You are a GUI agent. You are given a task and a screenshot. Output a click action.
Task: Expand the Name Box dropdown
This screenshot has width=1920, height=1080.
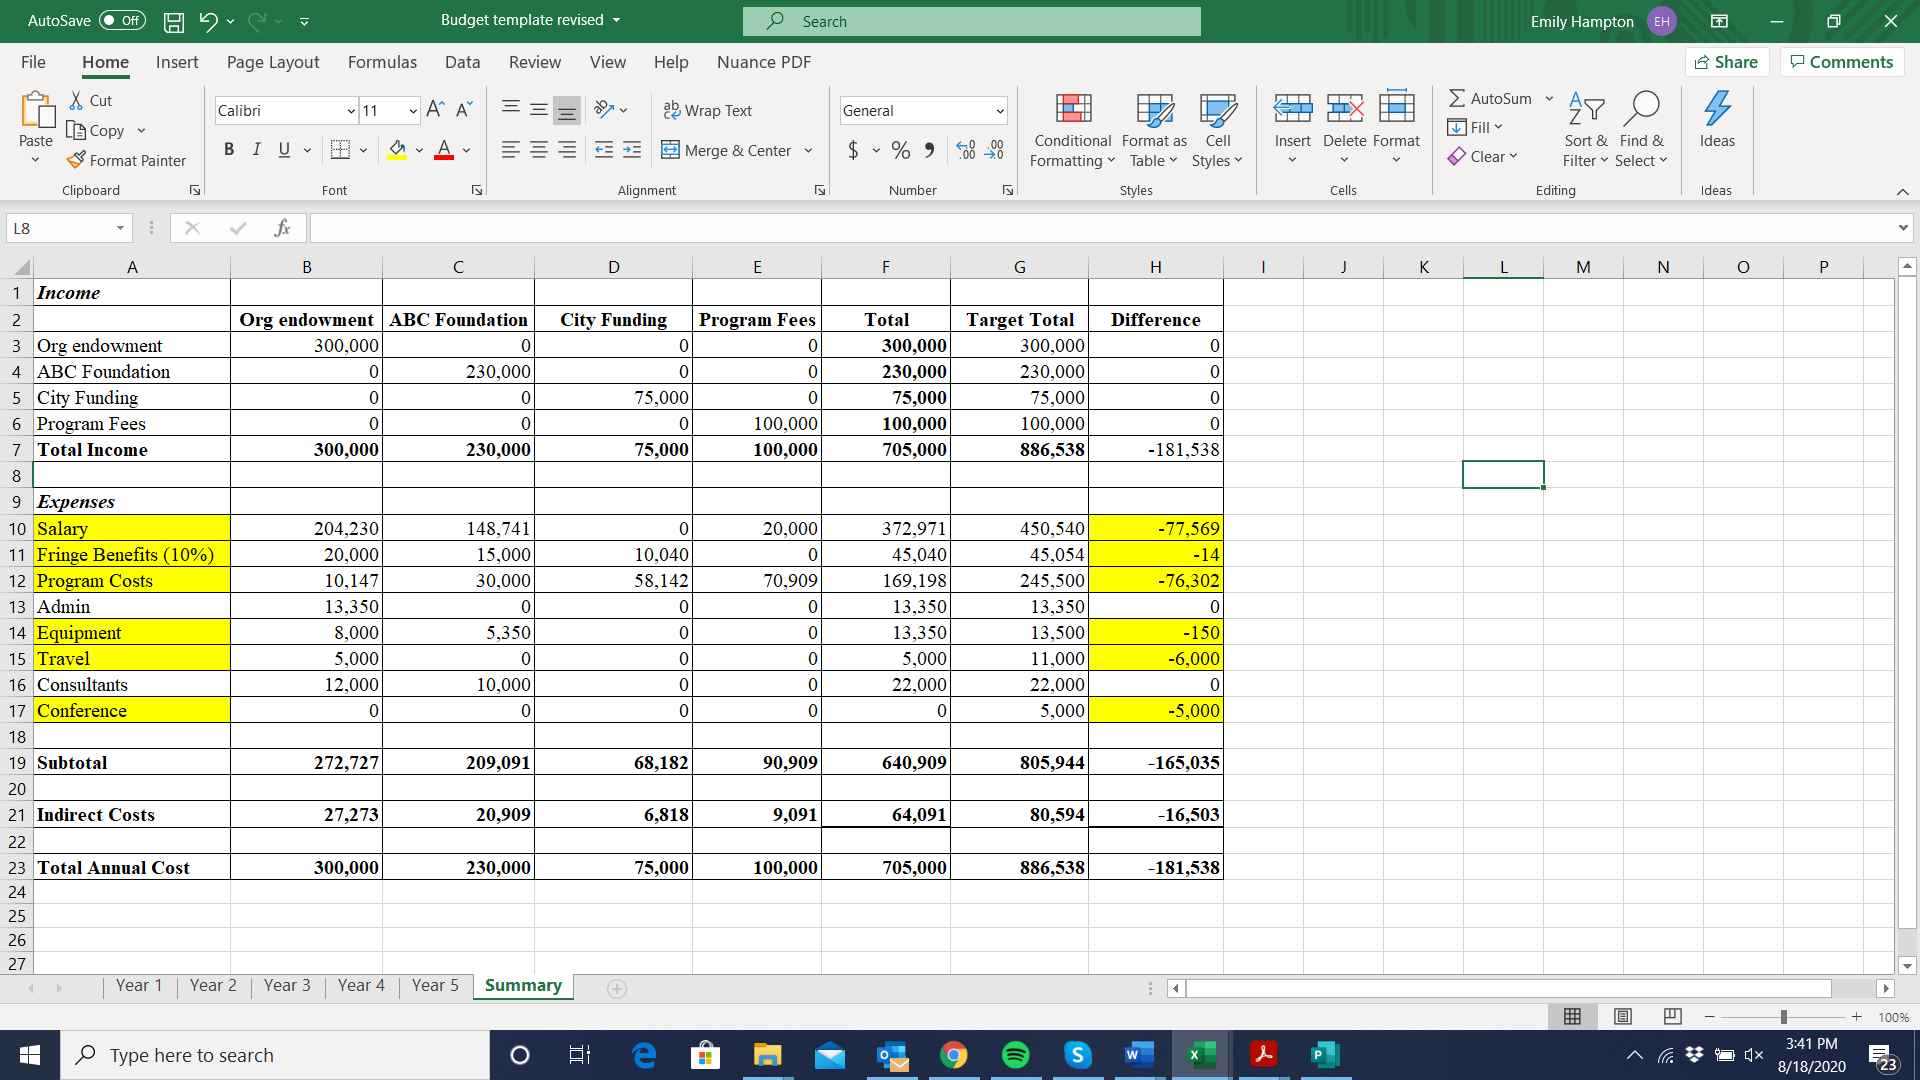pos(120,228)
